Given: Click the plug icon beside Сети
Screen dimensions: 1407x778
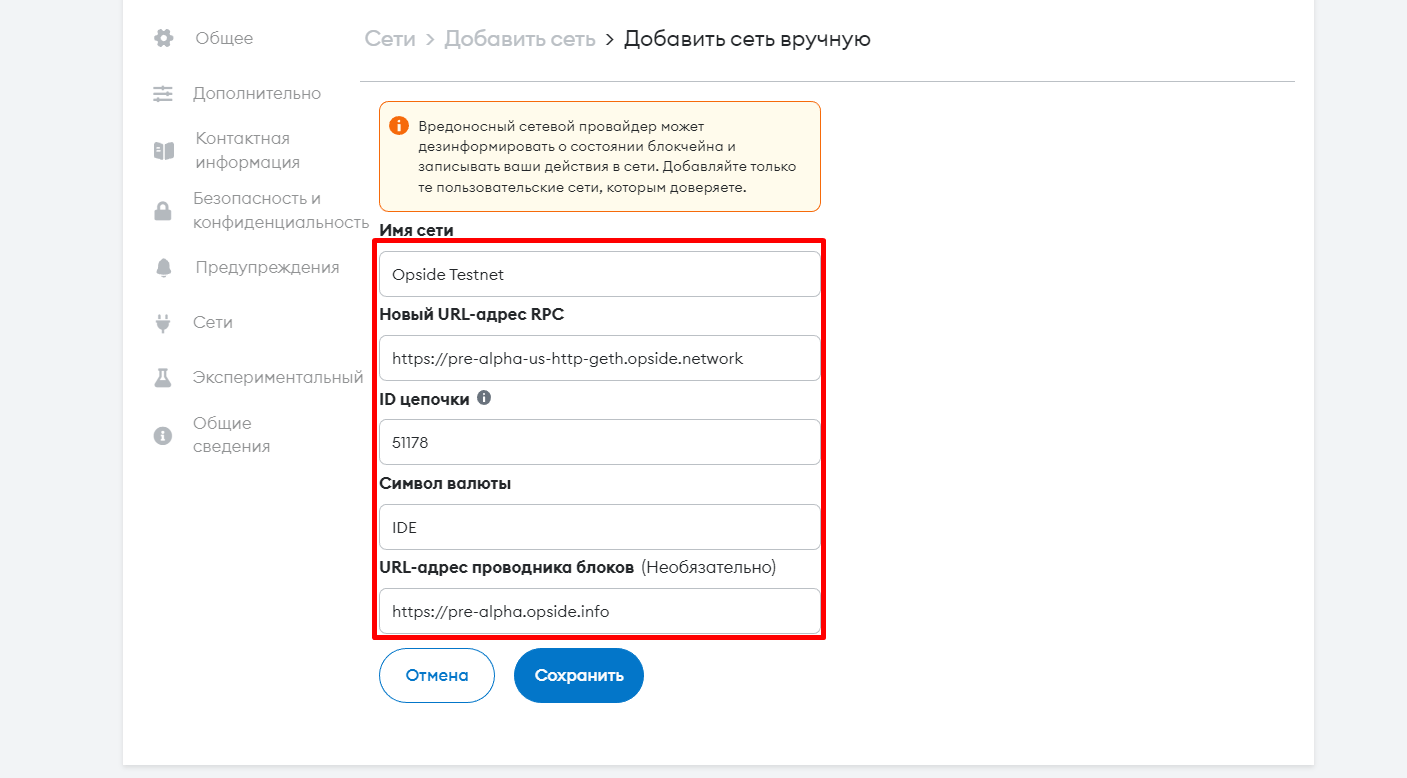Looking at the screenshot, I should [x=163, y=323].
